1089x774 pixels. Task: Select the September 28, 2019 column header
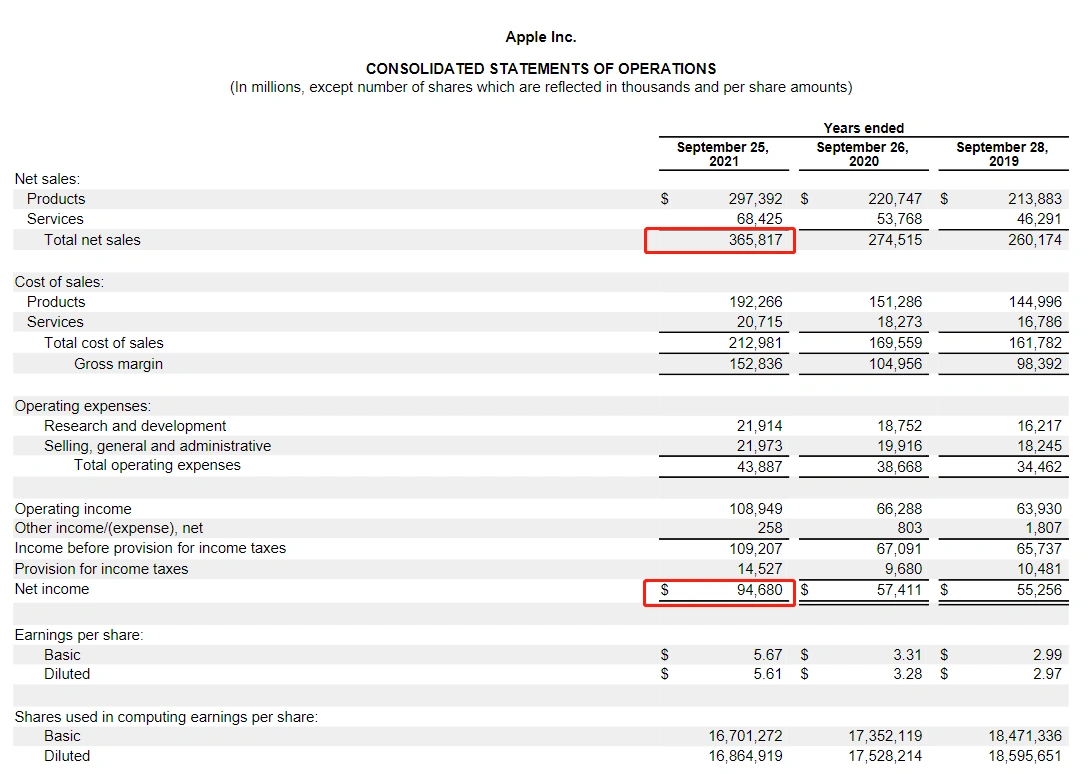click(x=1002, y=154)
